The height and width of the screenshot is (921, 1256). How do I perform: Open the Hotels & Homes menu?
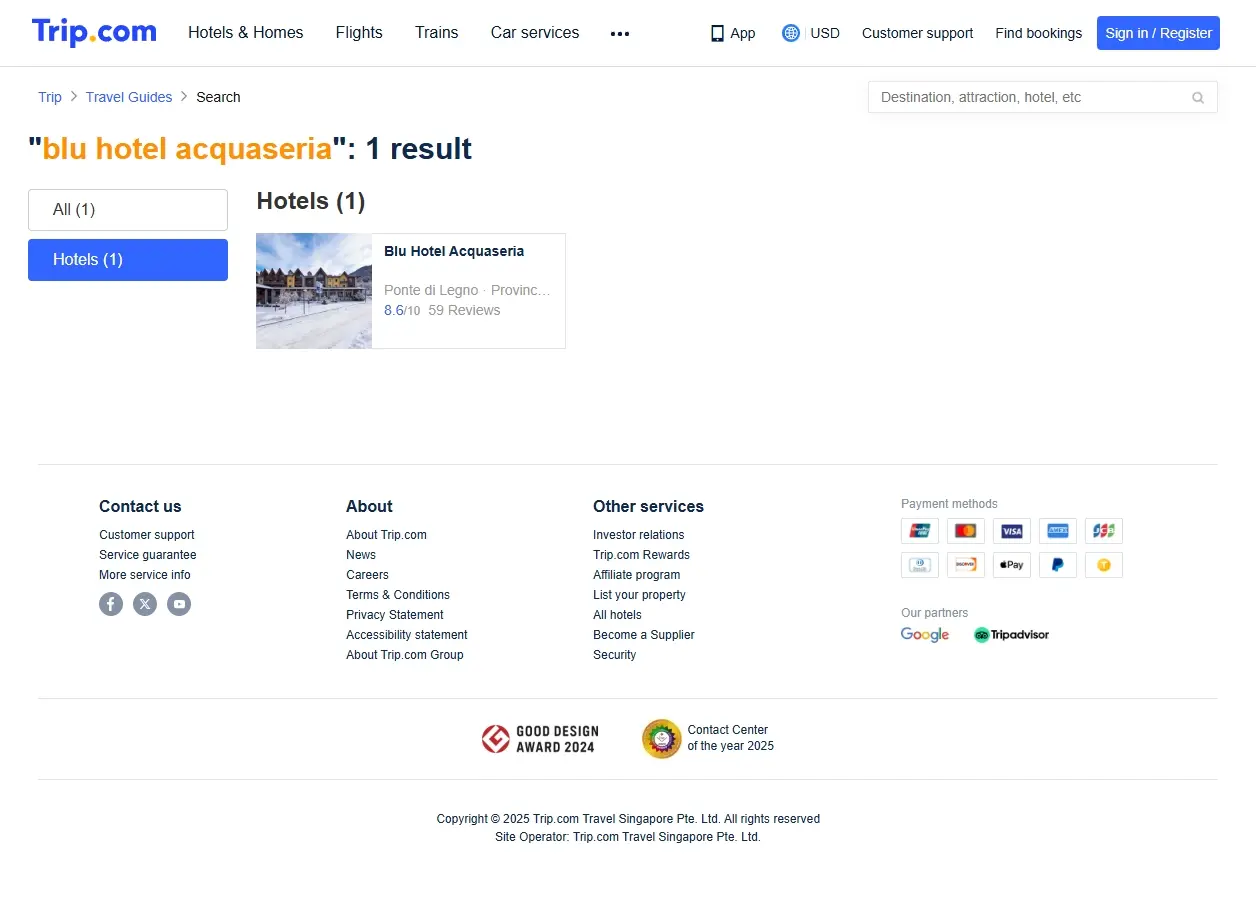[x=246, y=33]
